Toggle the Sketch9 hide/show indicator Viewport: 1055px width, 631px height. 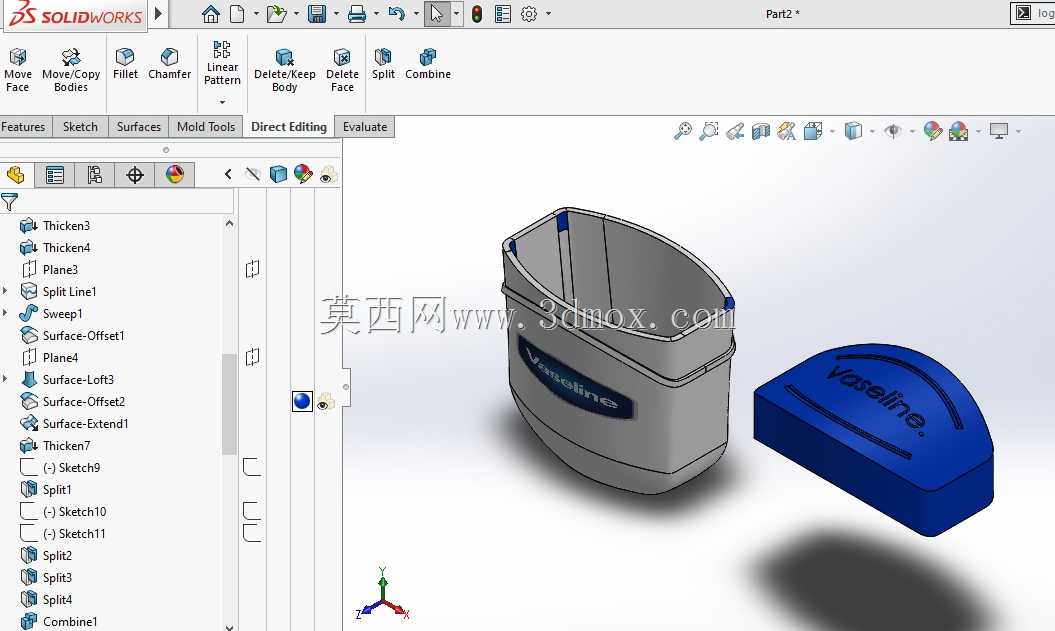pos(252,467)
